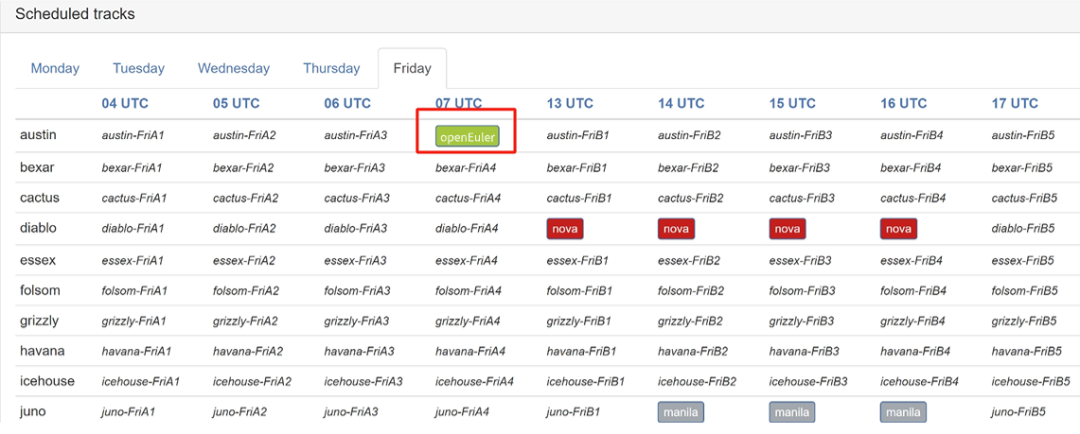The image size is (1080, 434).
Task: Click manila badge under 14 UTC
Action: tap(680, 412)
